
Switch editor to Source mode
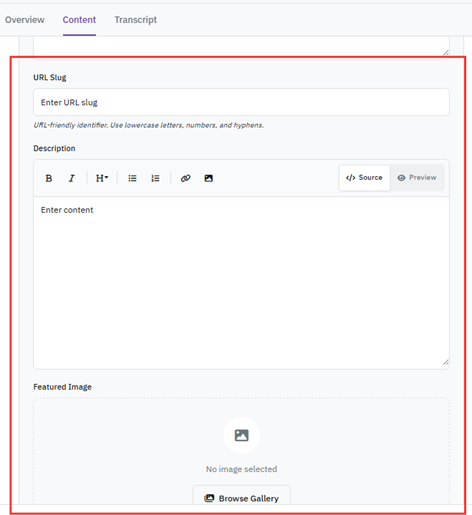tap(364, 178)
